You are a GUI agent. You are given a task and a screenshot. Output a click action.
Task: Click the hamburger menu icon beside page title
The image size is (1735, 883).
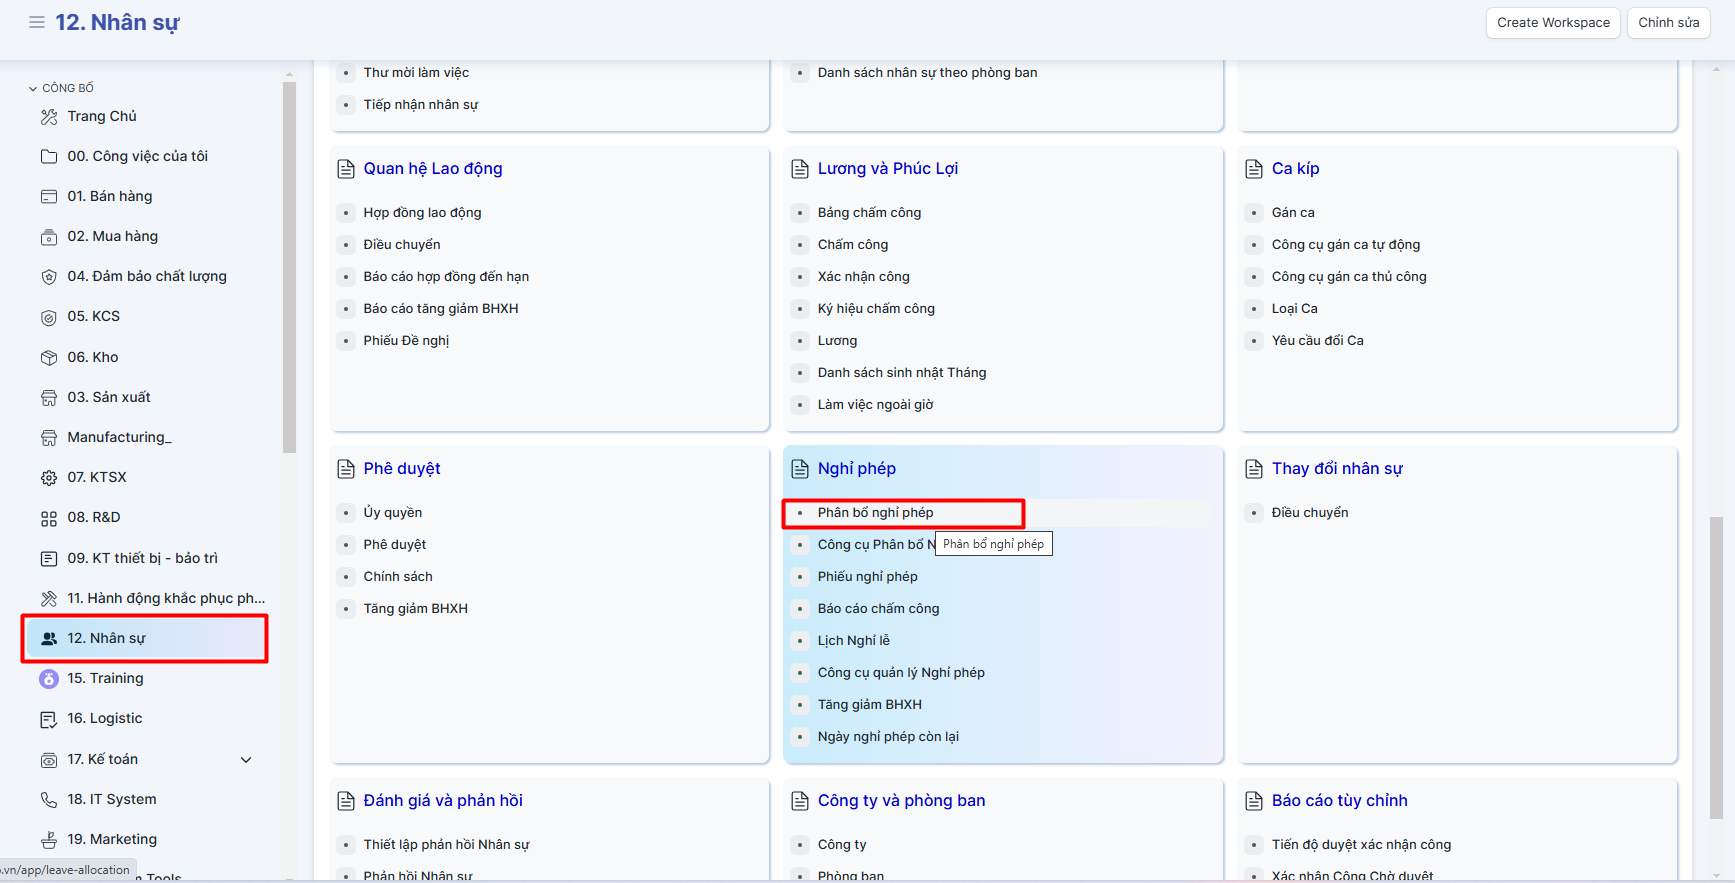(x=37, y=22)
